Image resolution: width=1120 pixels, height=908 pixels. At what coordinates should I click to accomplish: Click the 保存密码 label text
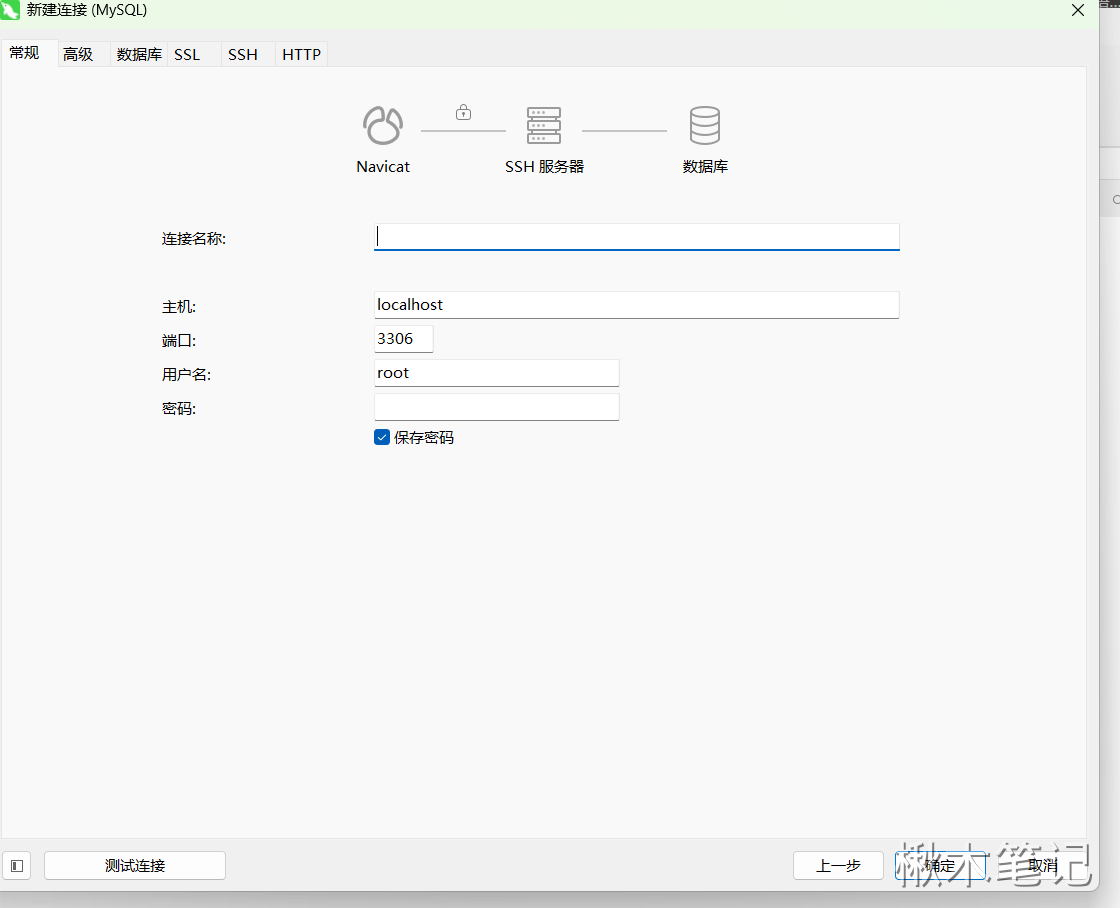pyautogui.click(x=424, y=438)
